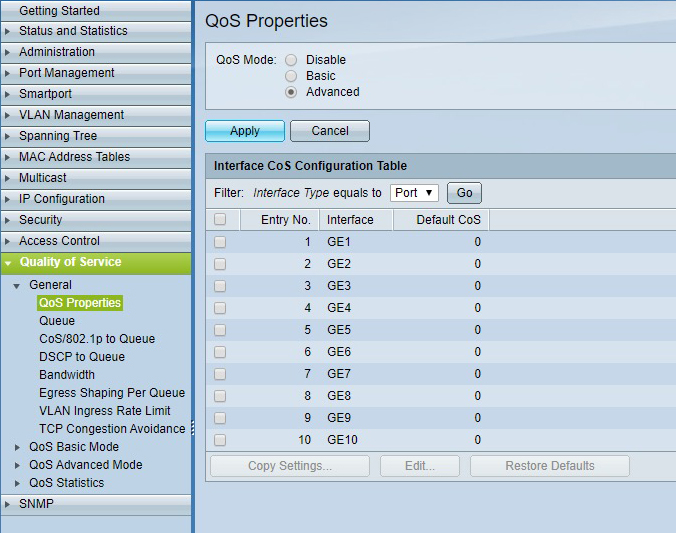
Task: Click the Go filter button
Action: coord(464,193)
